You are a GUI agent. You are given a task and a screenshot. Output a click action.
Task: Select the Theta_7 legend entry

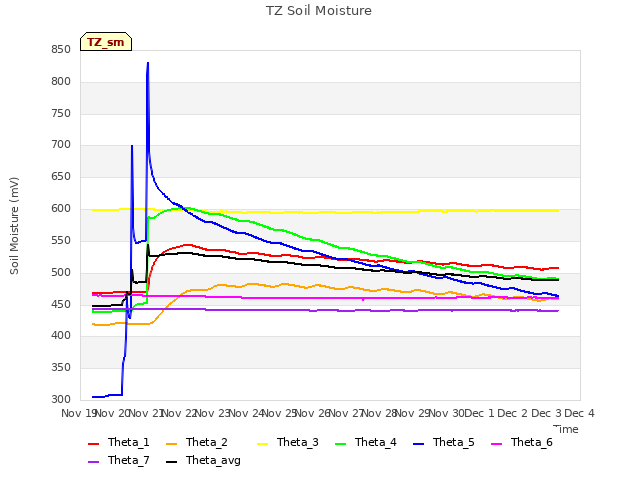tap(119, 460)
